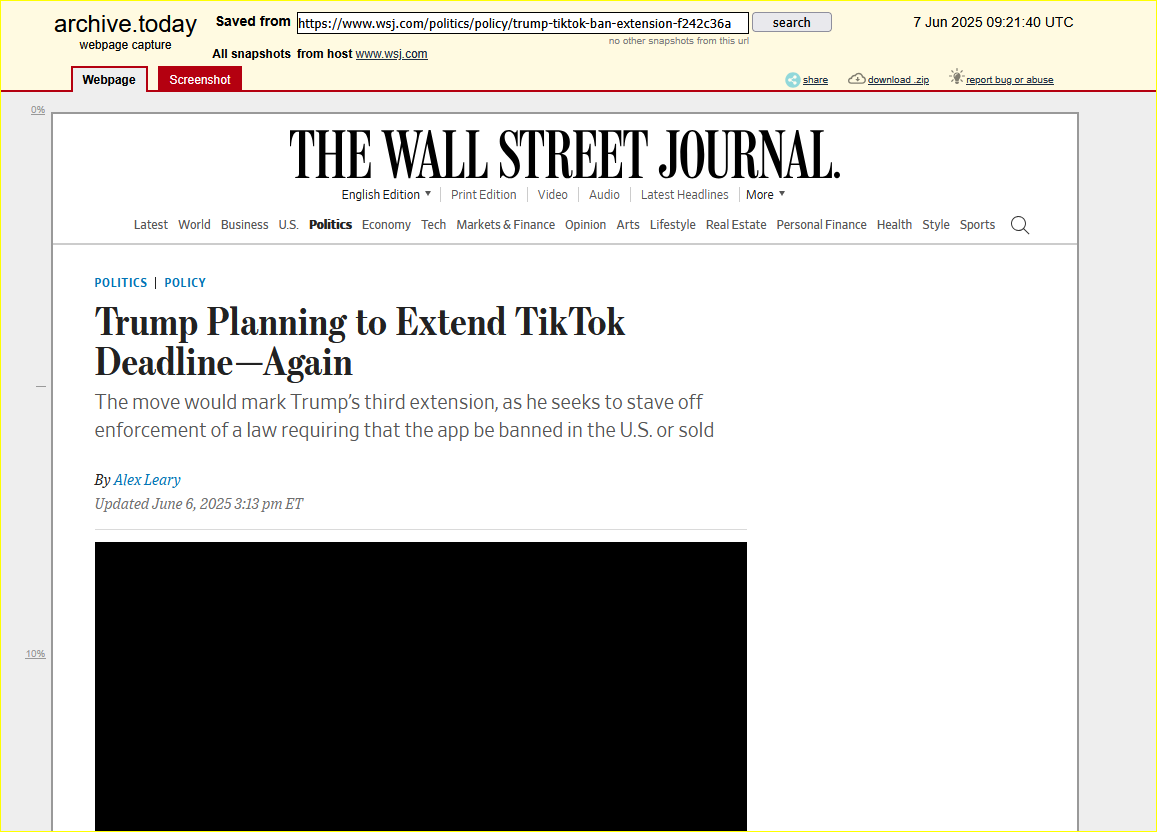Click the report bug lightbulb icon
Viewport: 1157px width, 832px height.
[957, 76]
